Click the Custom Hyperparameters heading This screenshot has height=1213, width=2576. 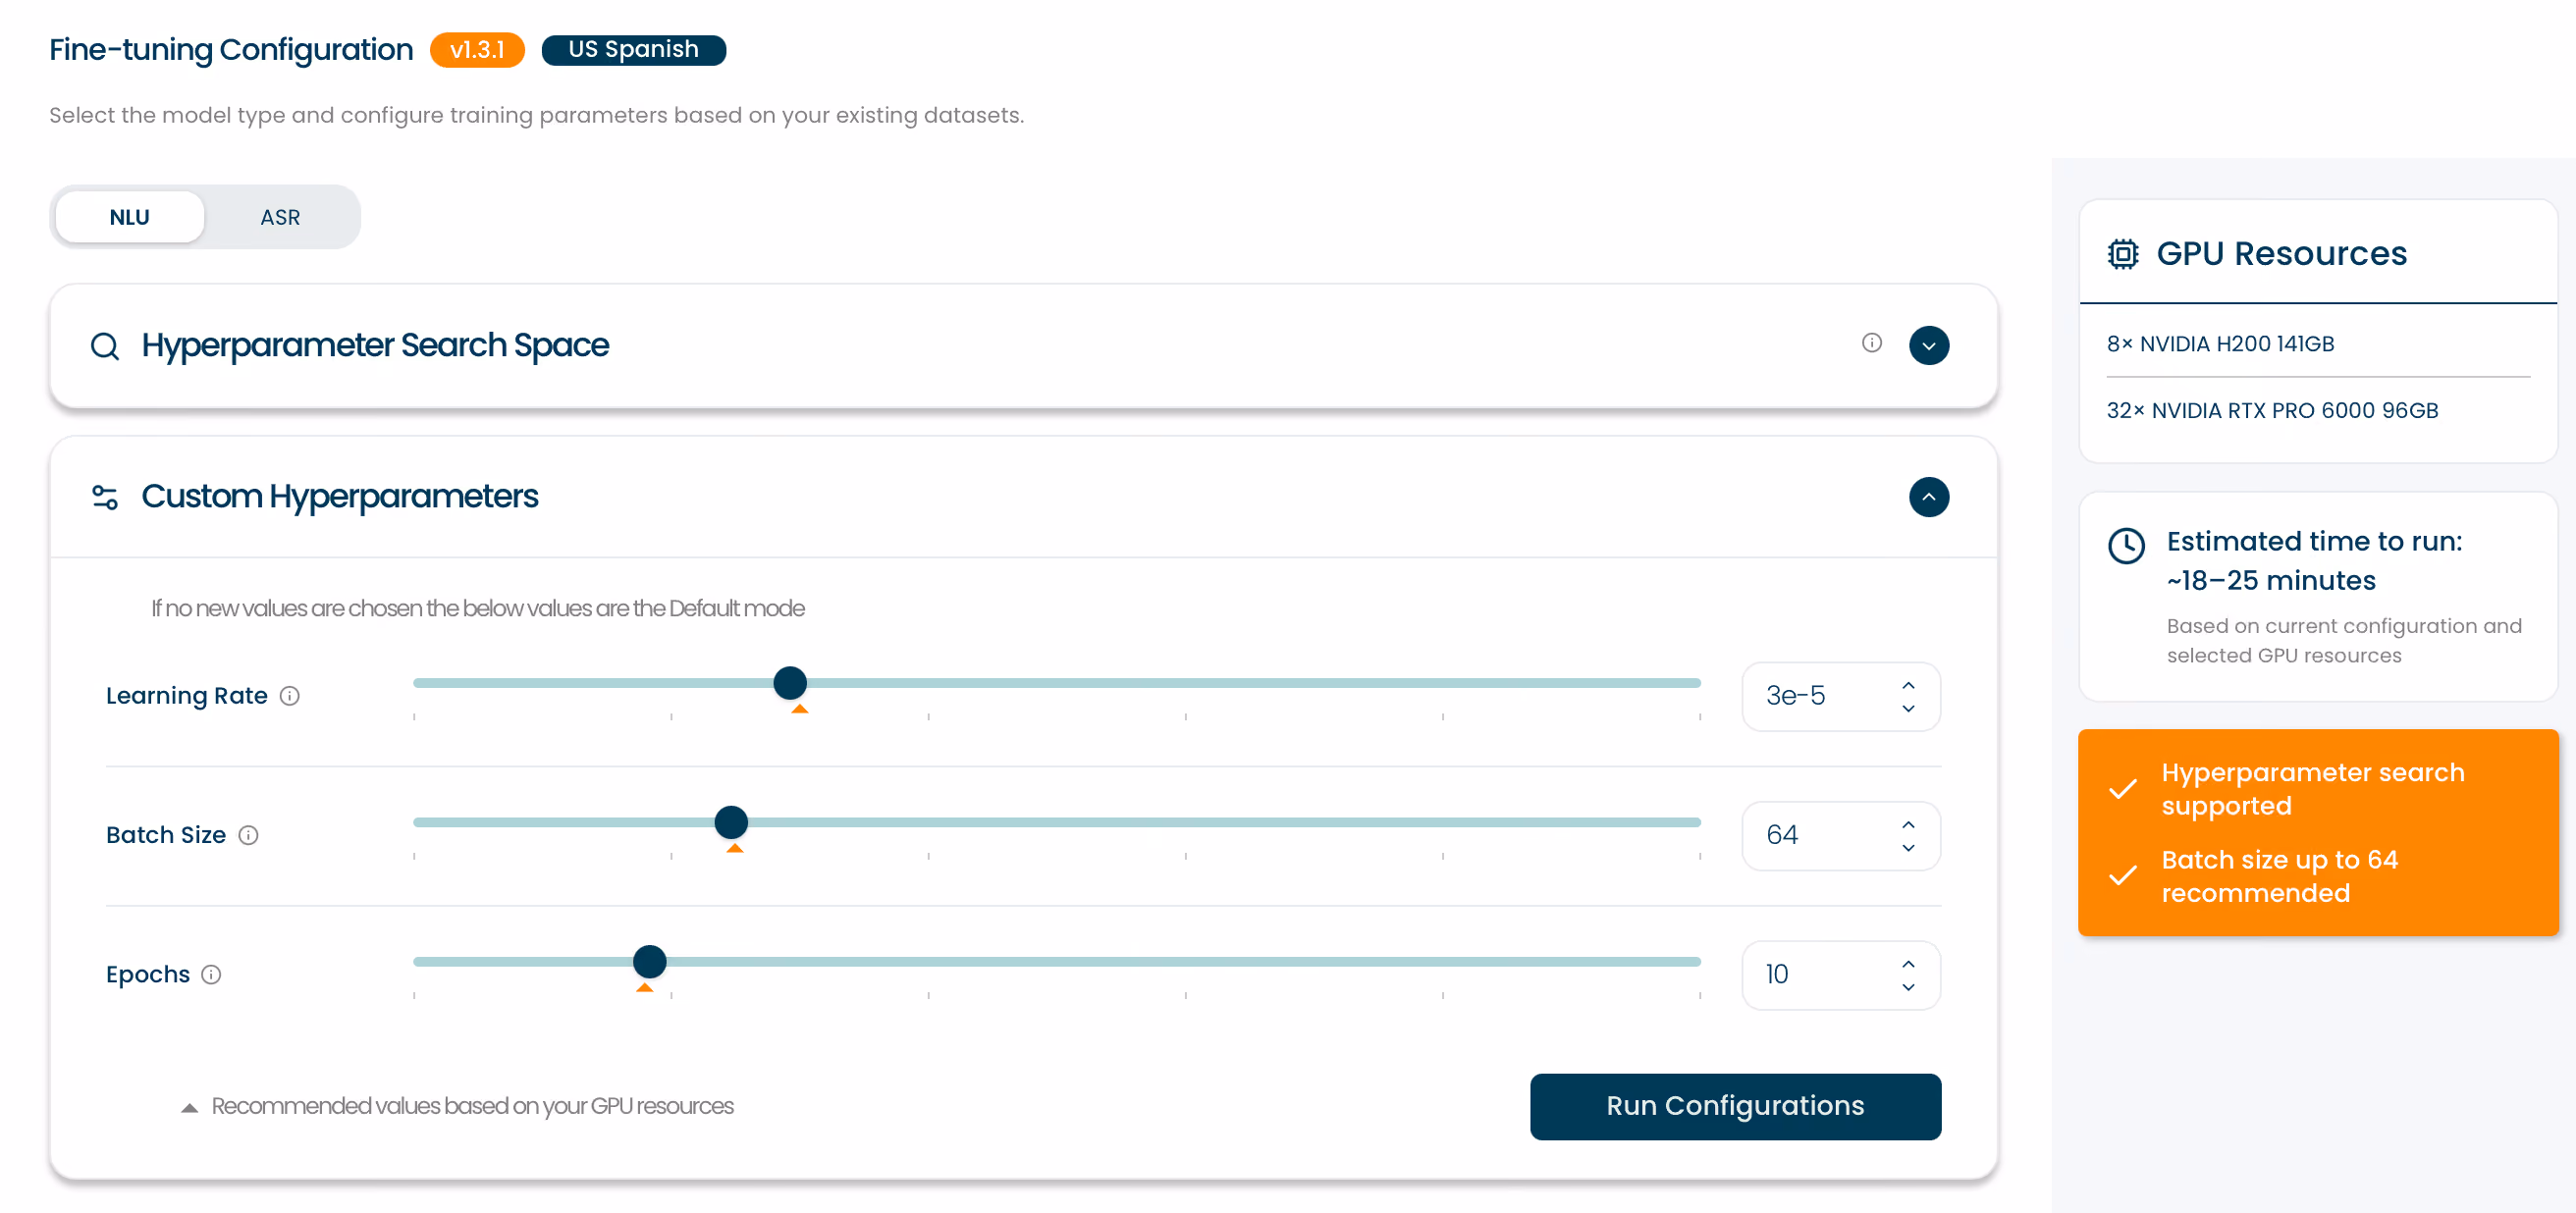tap(340, 496)
